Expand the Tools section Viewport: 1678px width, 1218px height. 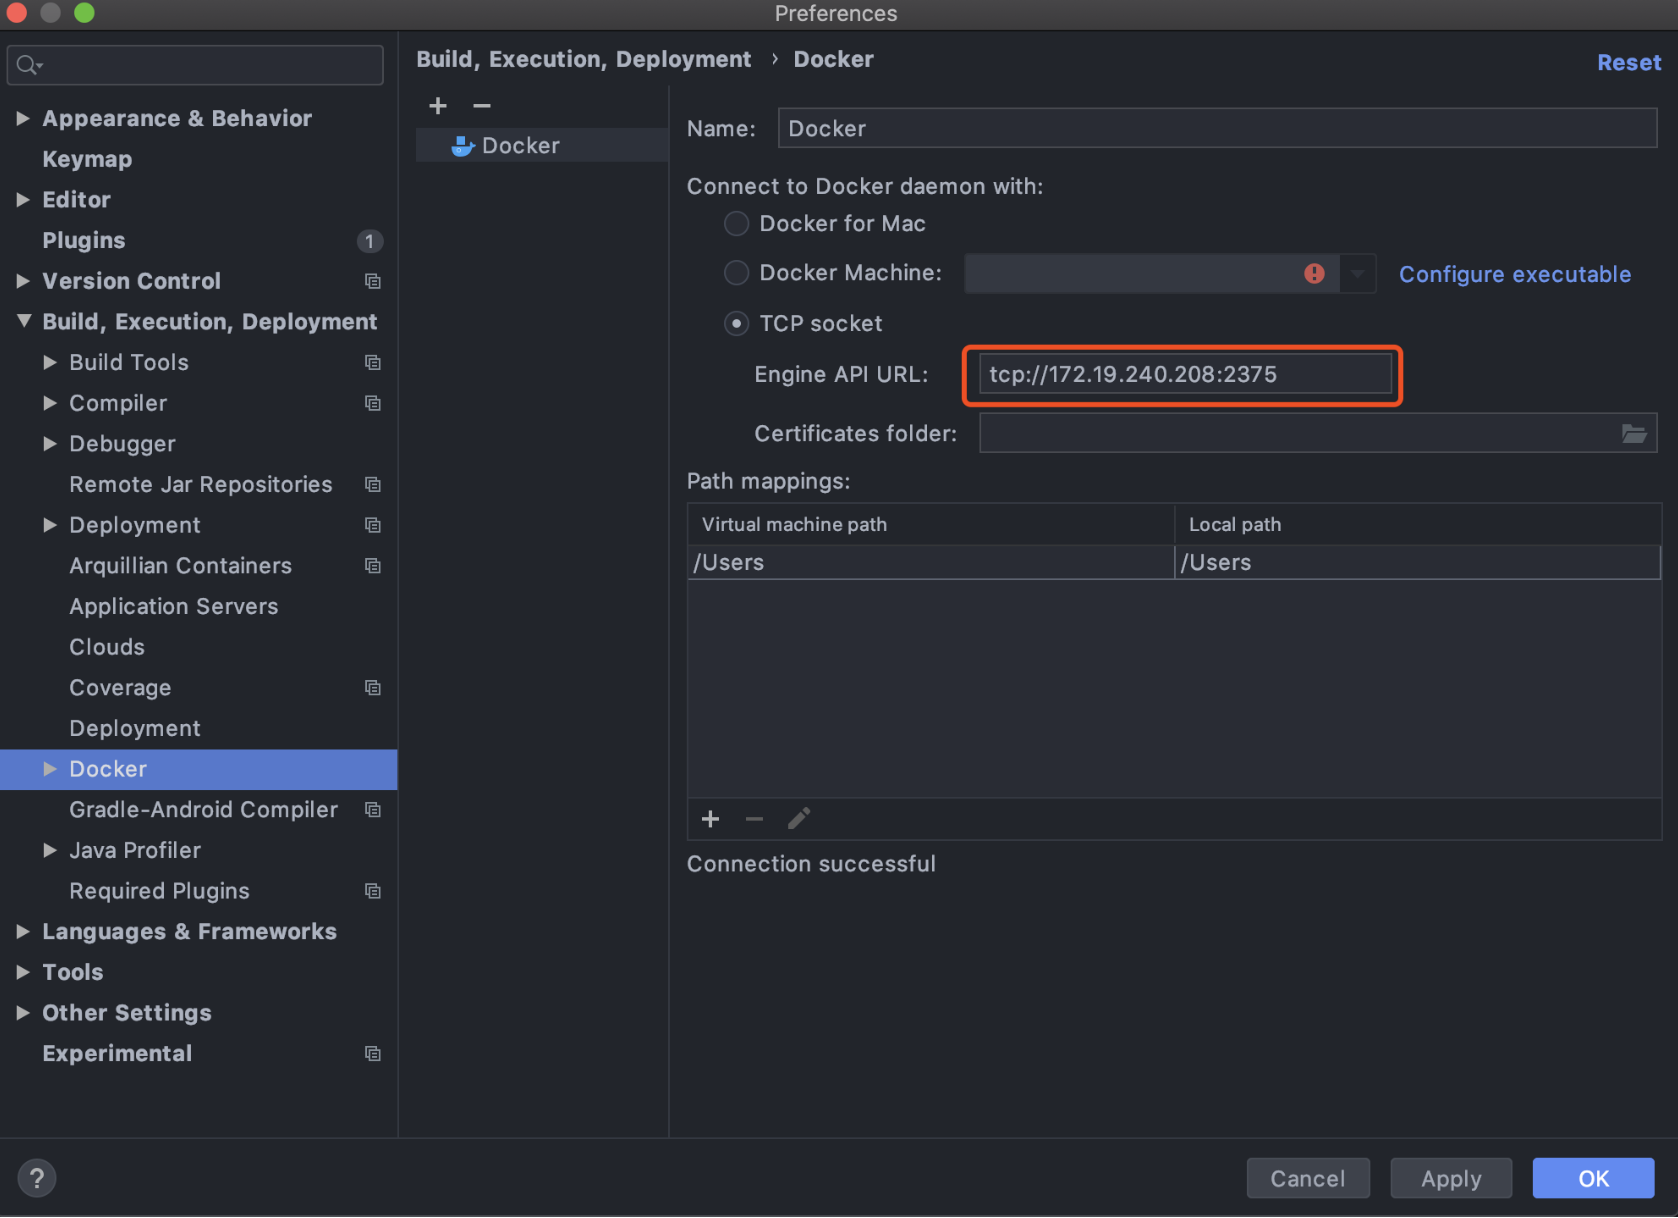click(23, 972)
